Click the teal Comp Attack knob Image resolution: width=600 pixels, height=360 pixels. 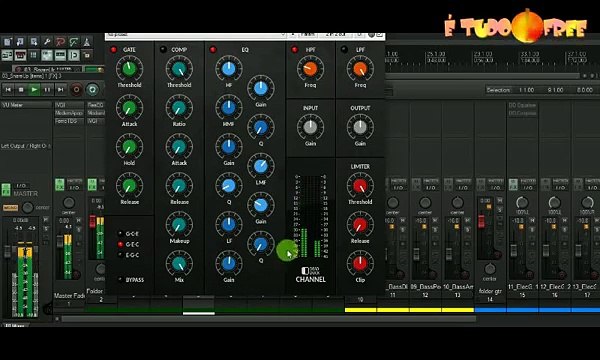pos(179,146)
